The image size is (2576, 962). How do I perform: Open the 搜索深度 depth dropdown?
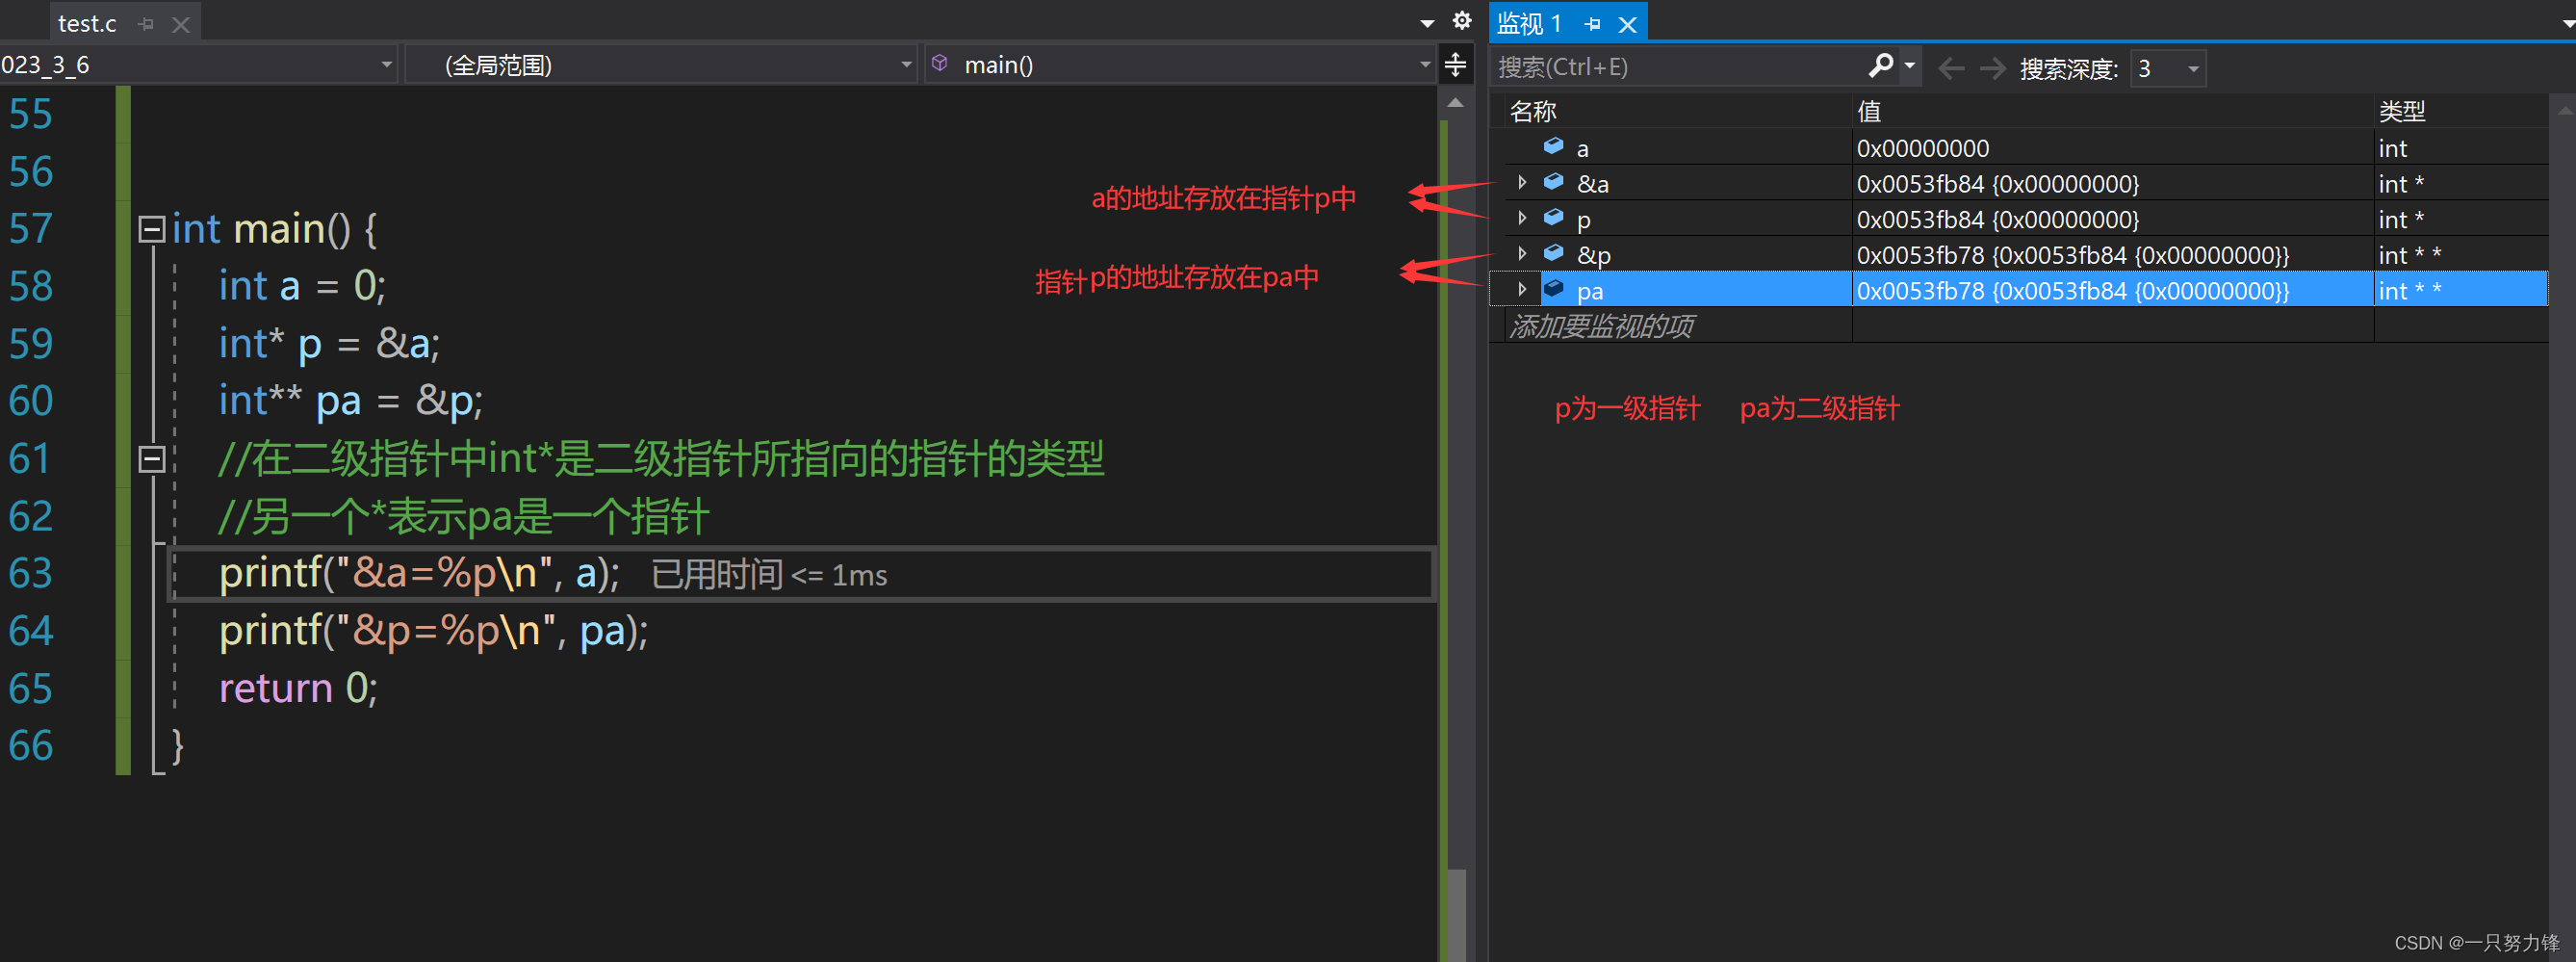point(2168,68)
